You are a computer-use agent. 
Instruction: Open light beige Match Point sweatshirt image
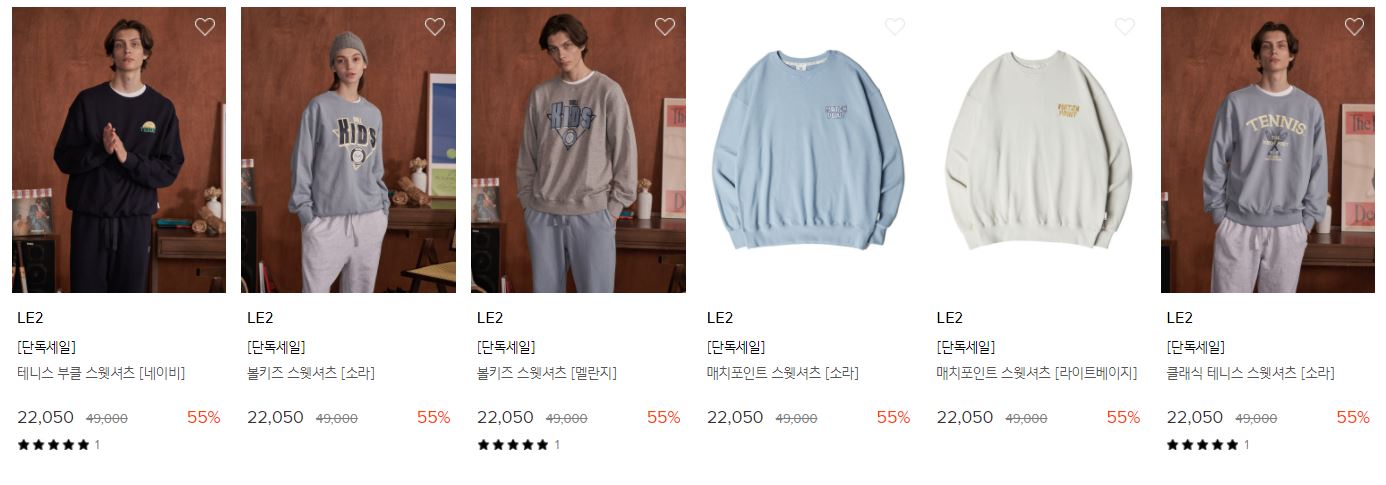[1038, 150]
